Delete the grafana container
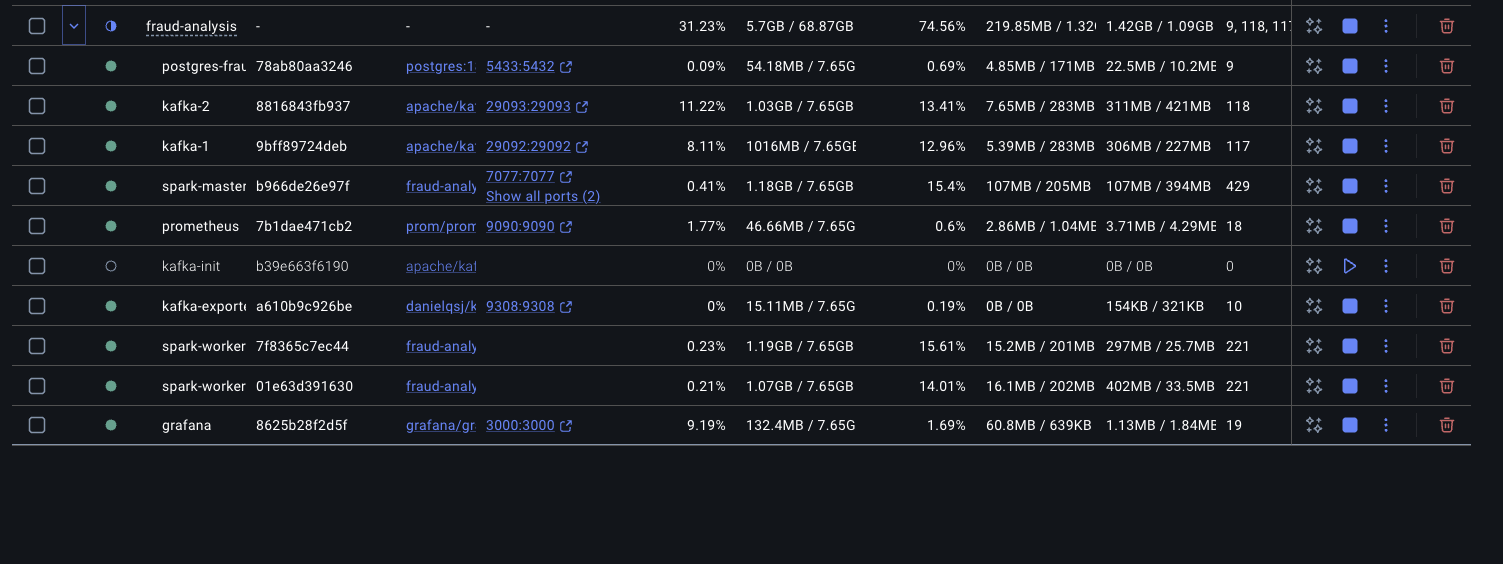 1446,426
